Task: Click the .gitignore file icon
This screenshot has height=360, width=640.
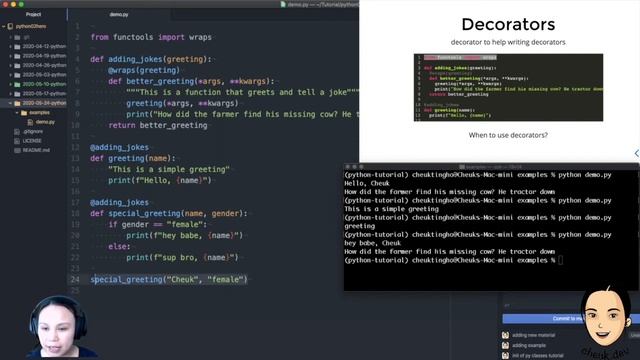Action: 17,131
